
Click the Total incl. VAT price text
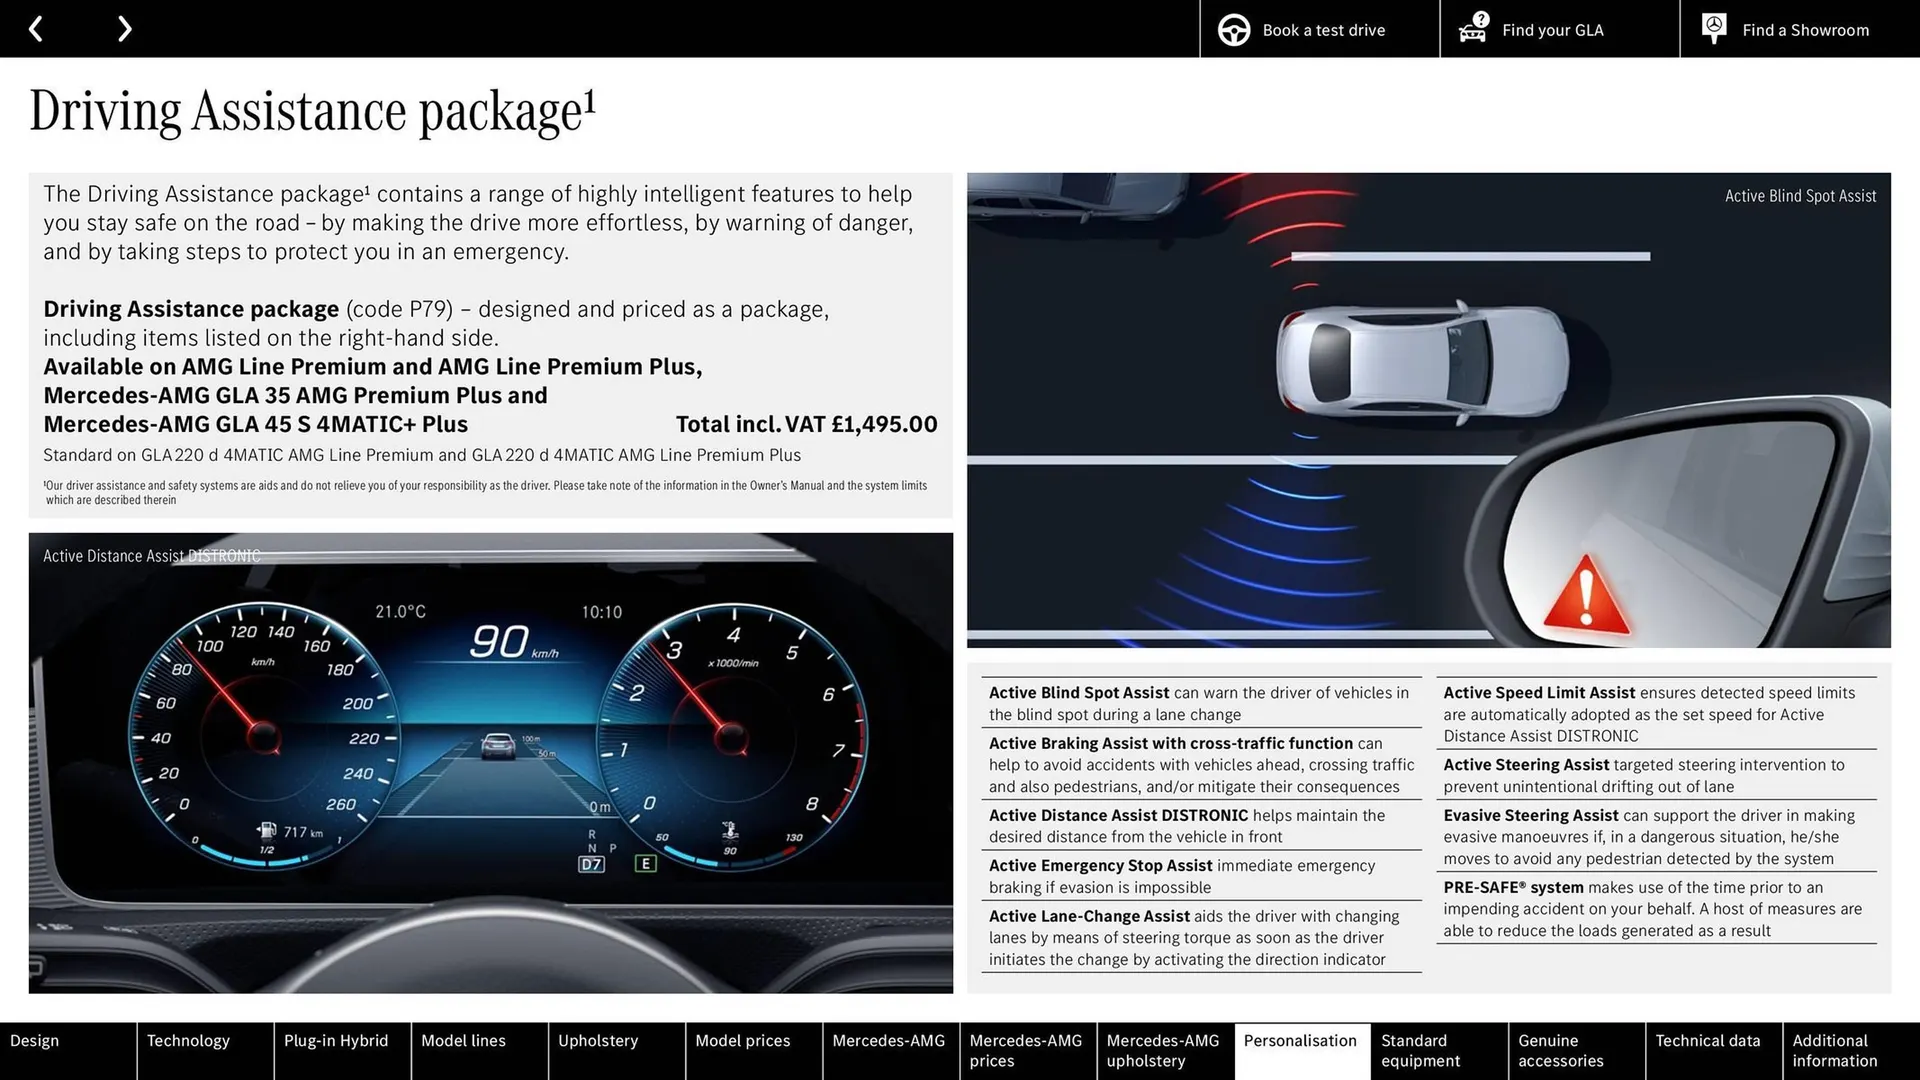point(806,424)
